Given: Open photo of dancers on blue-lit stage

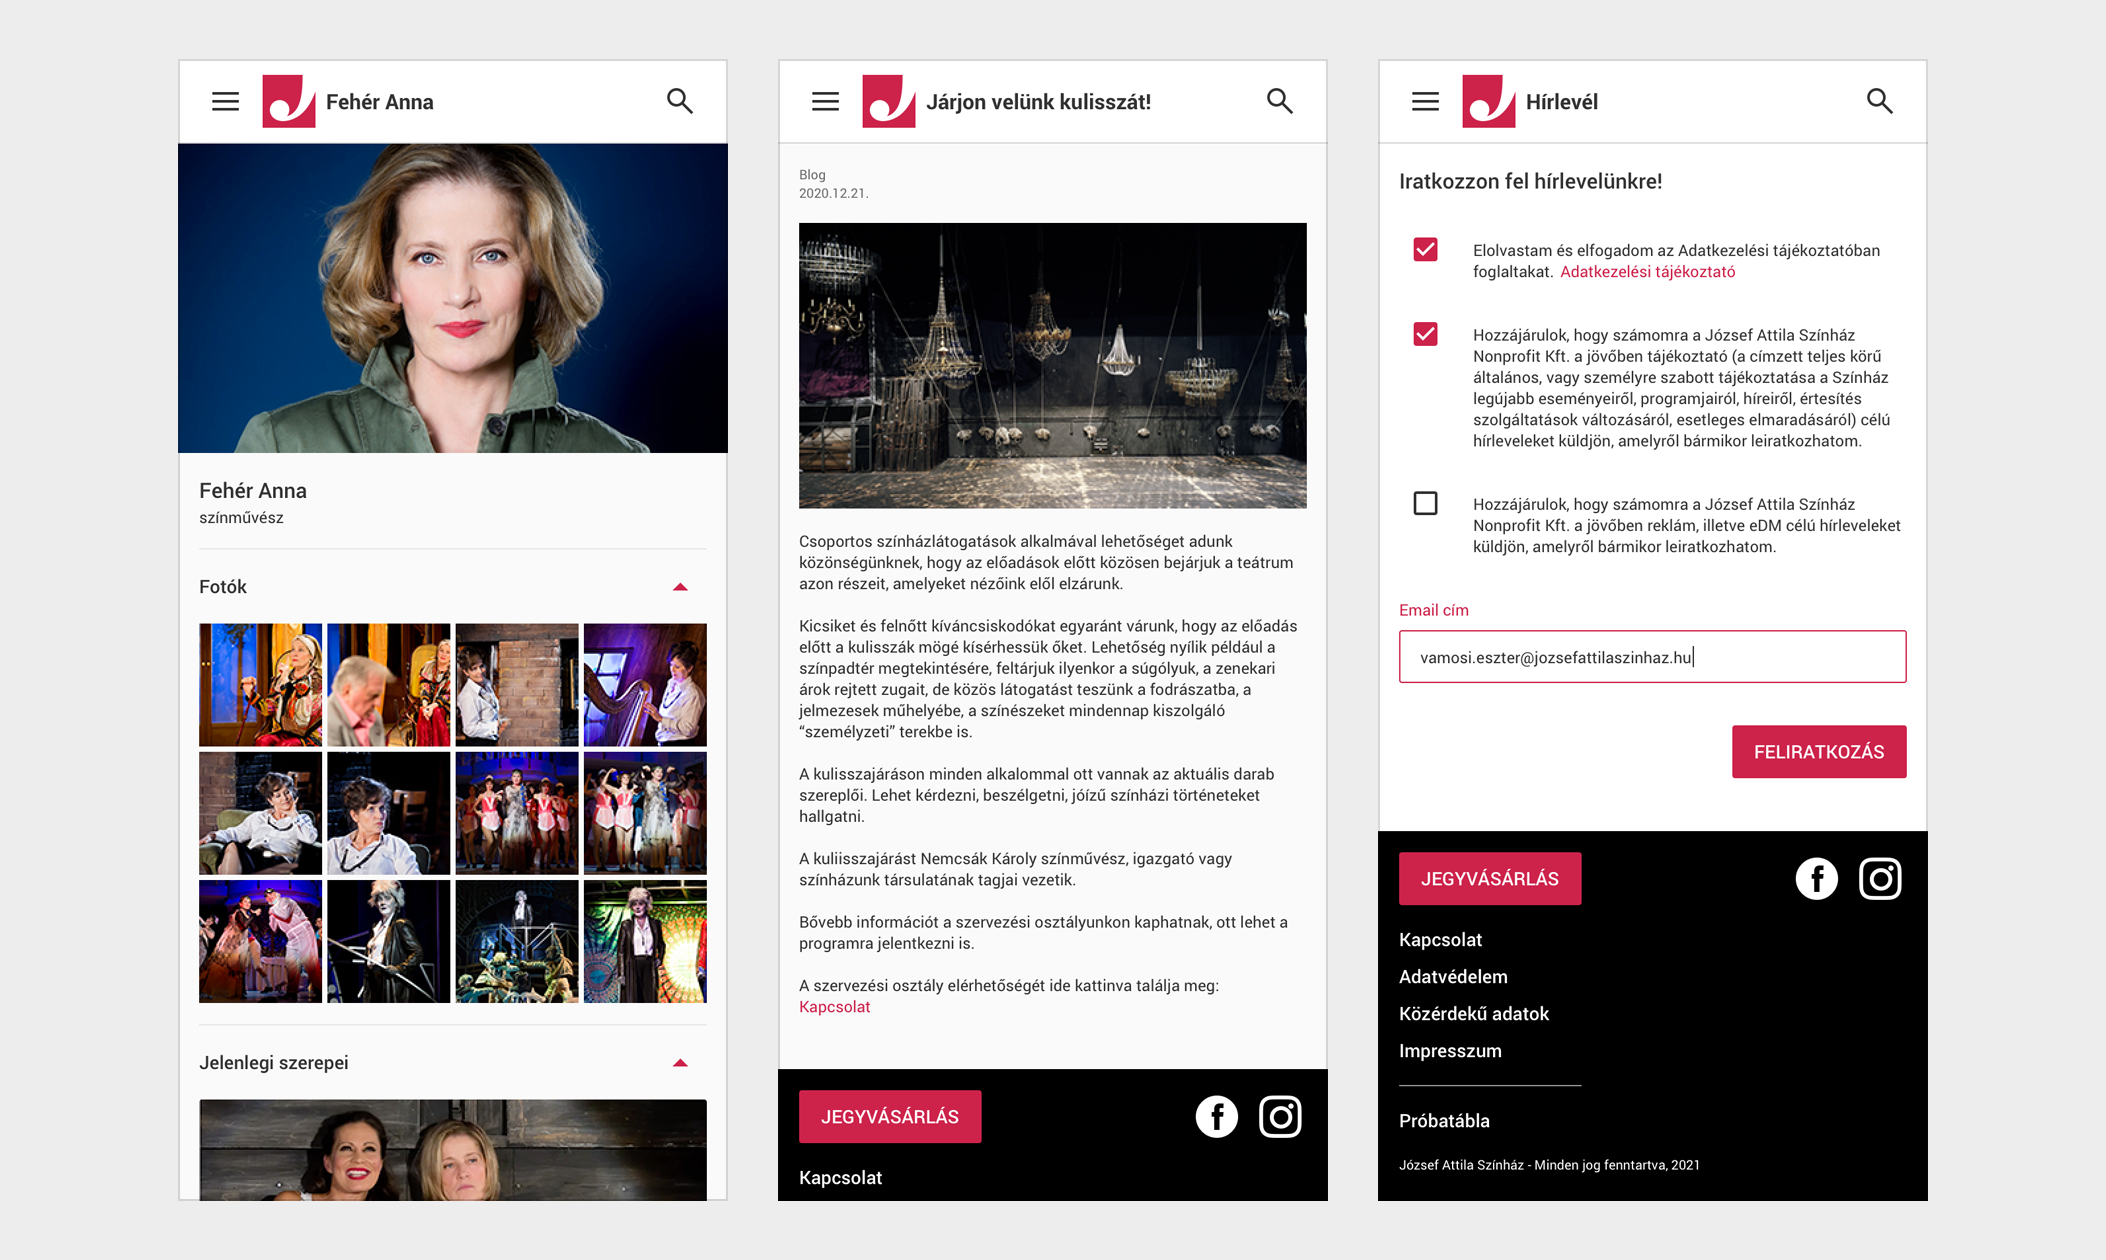Looking at the screenshot, I should pyautogui.click(x=517, y=813).
